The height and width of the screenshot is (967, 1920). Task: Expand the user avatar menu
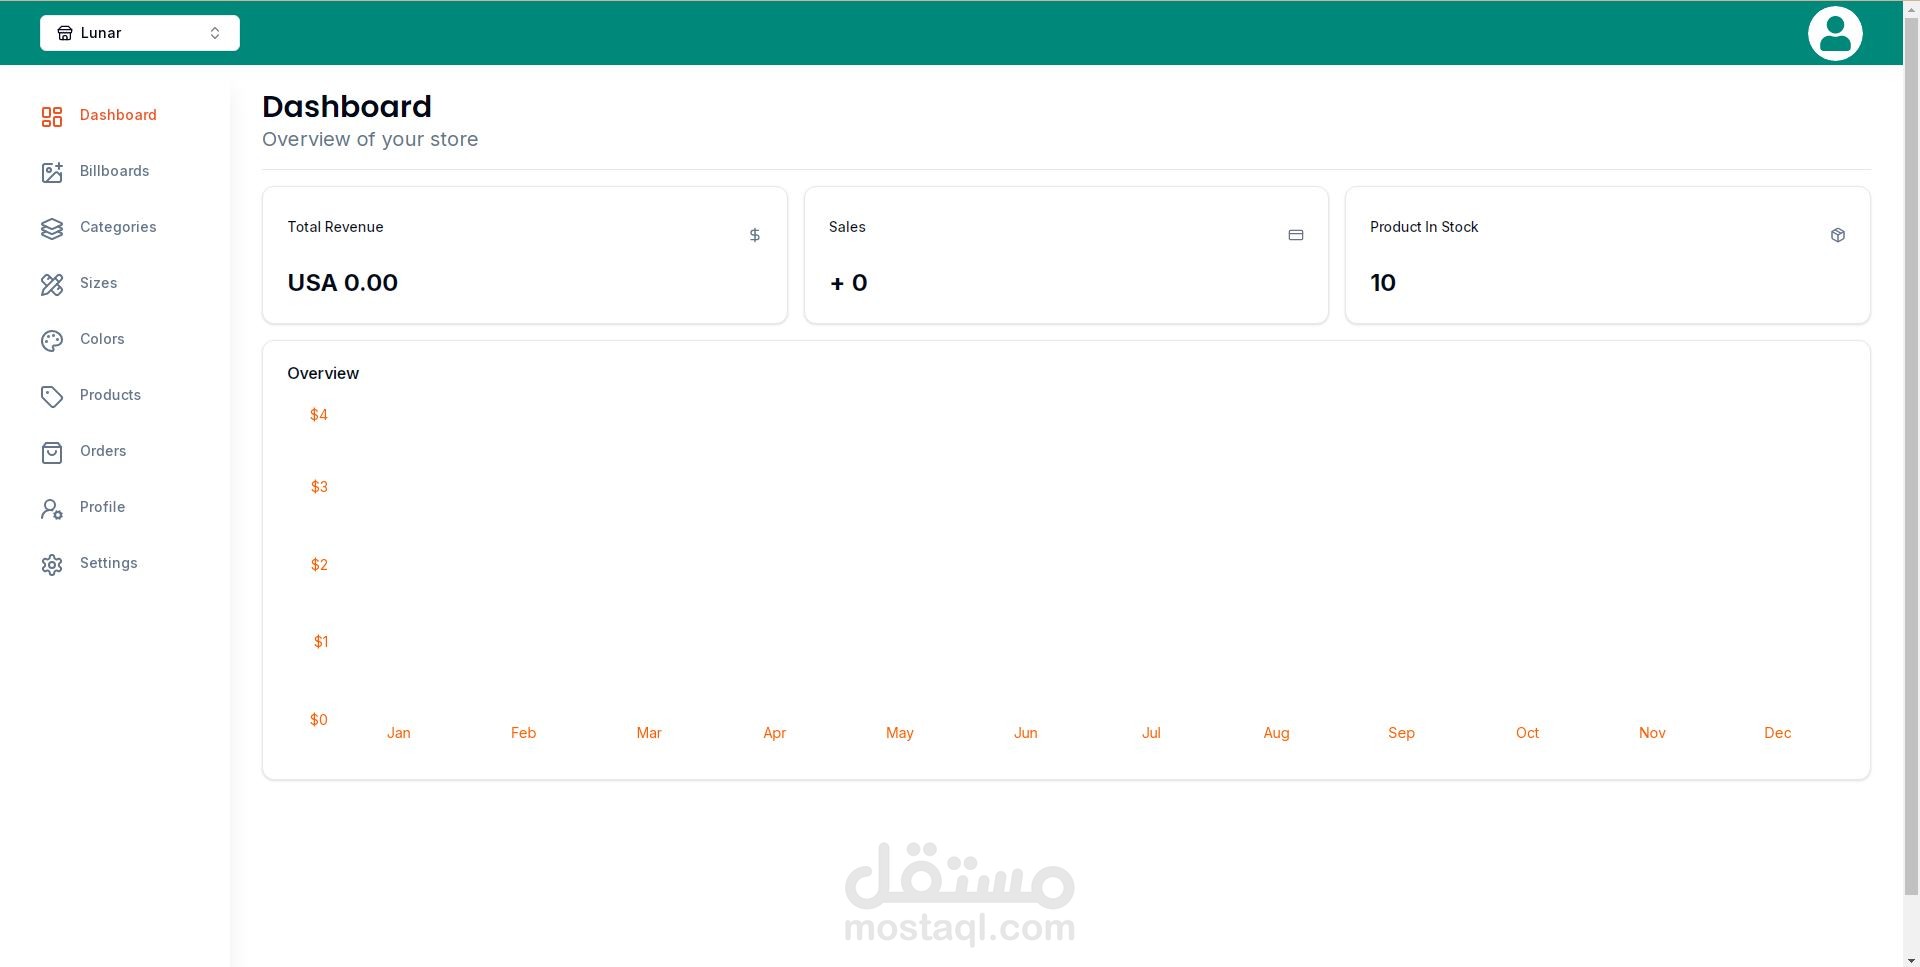point(1835,33)
